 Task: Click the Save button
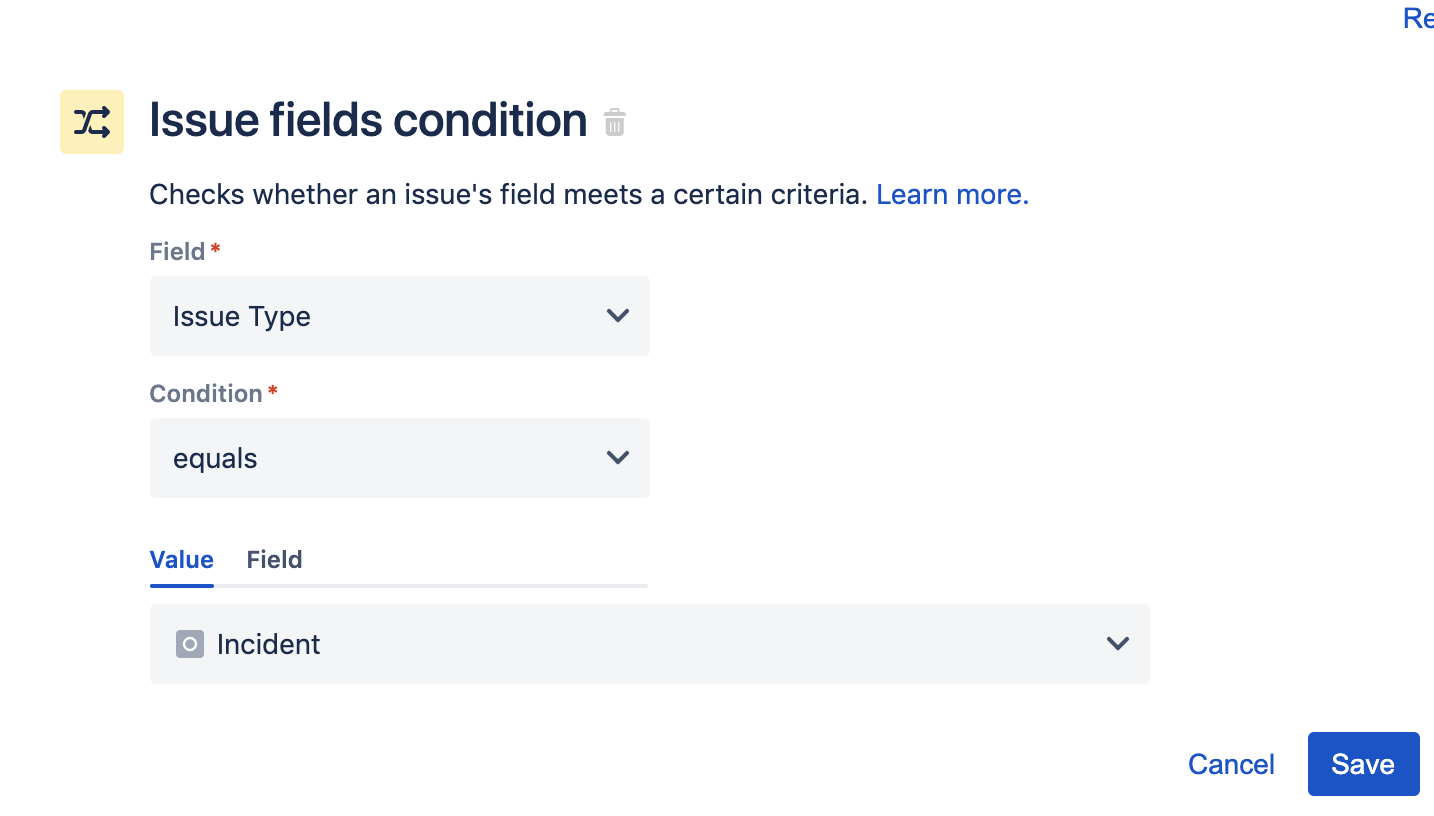[x=1363, y=764]
